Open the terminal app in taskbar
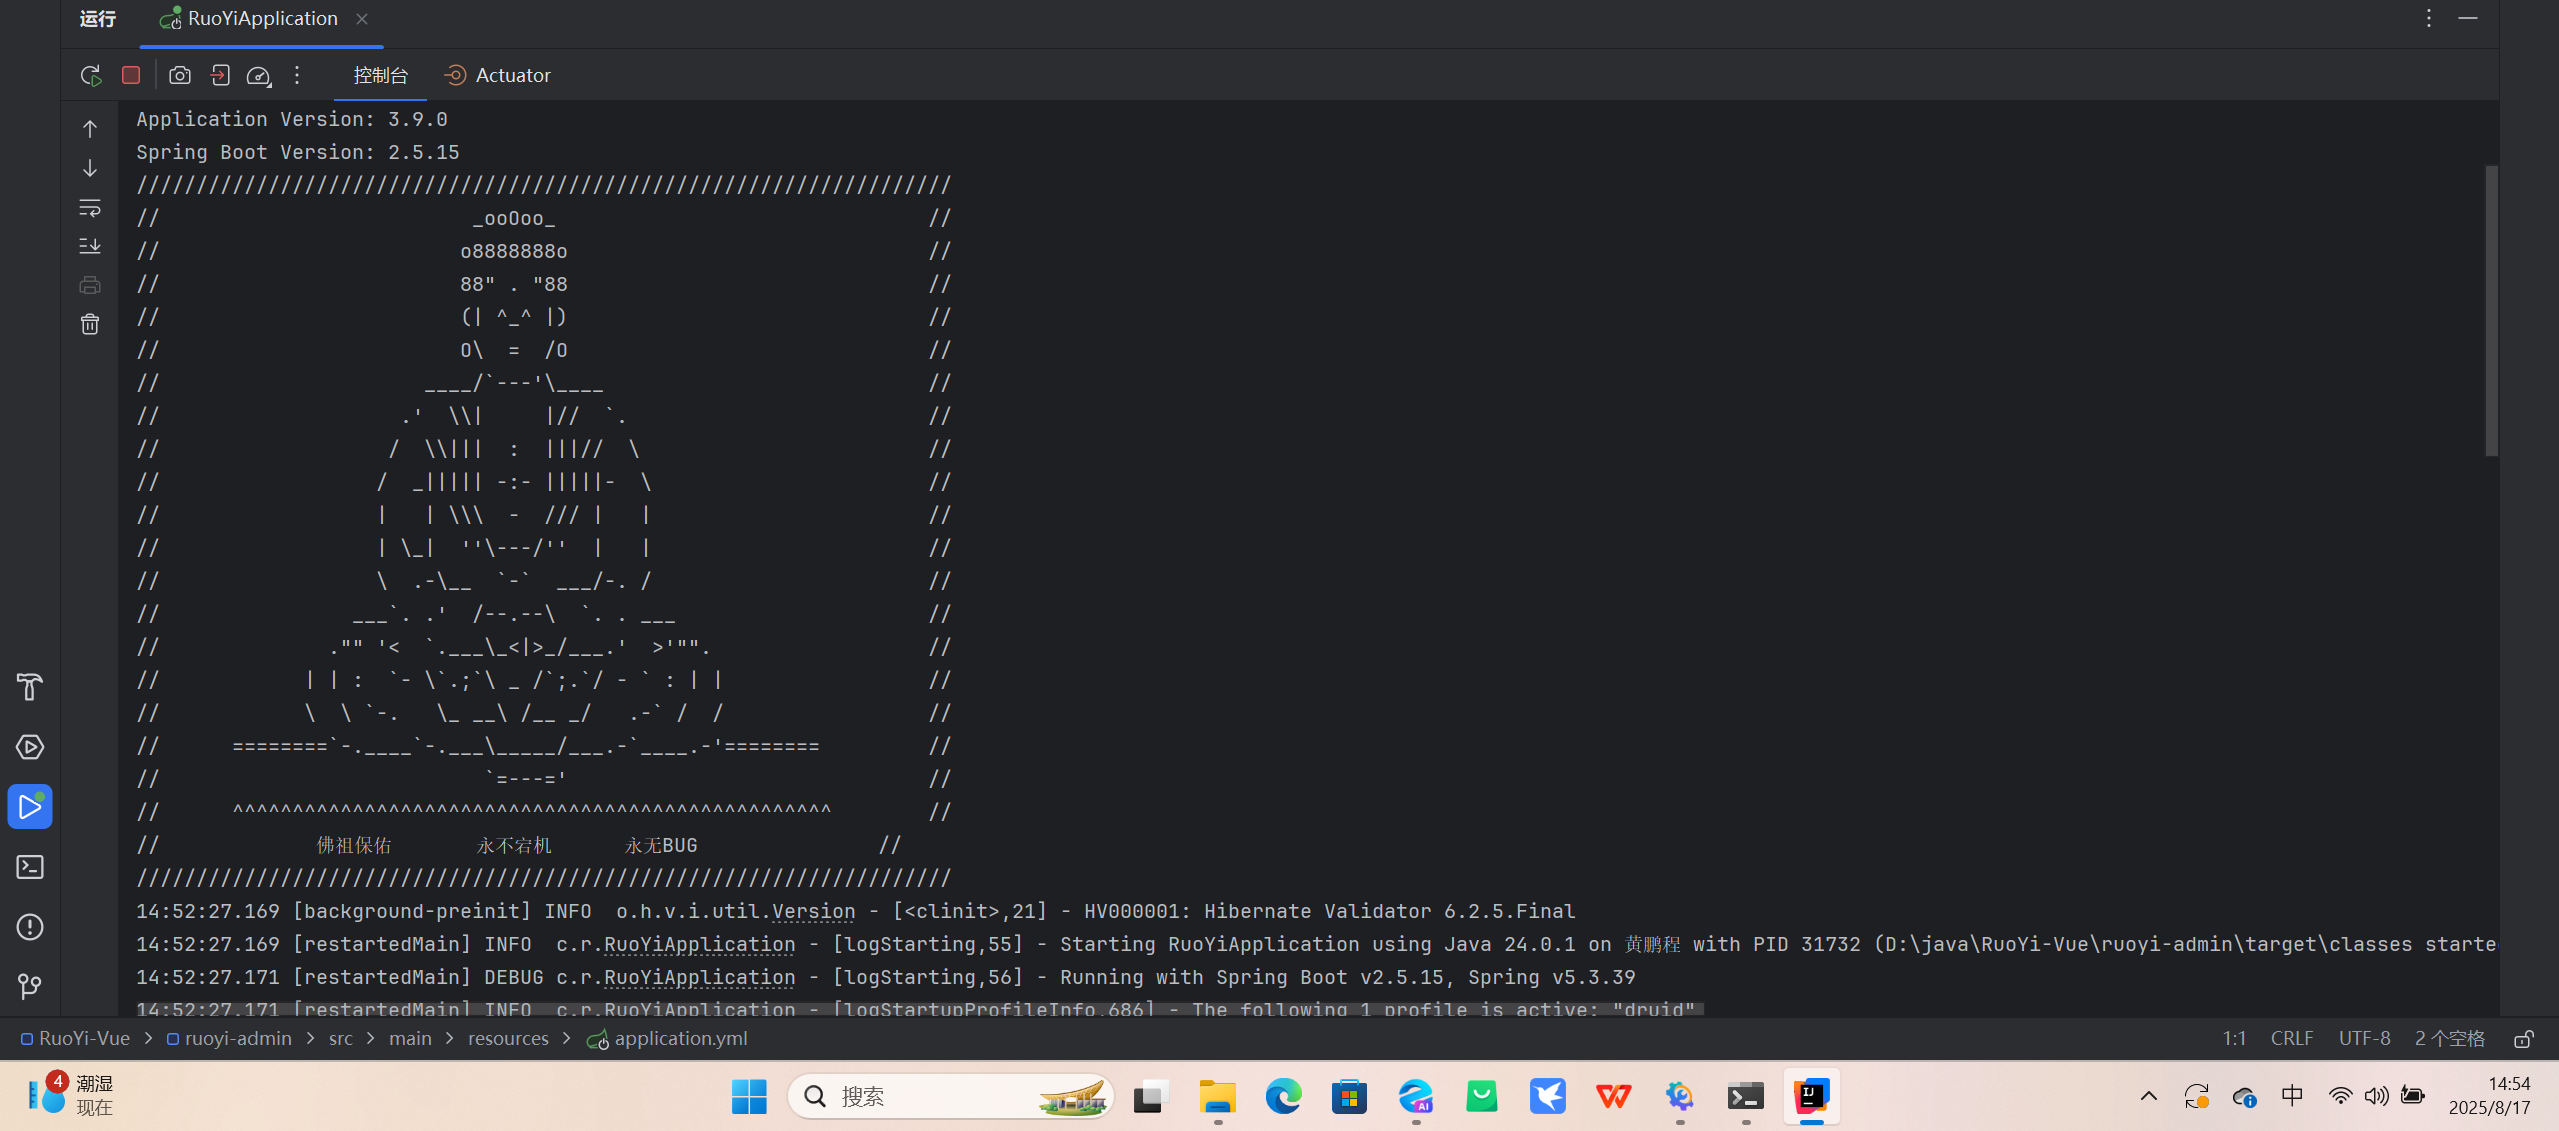The width and height of the screenshot is (2559, 1131). coord(1745,1096)
